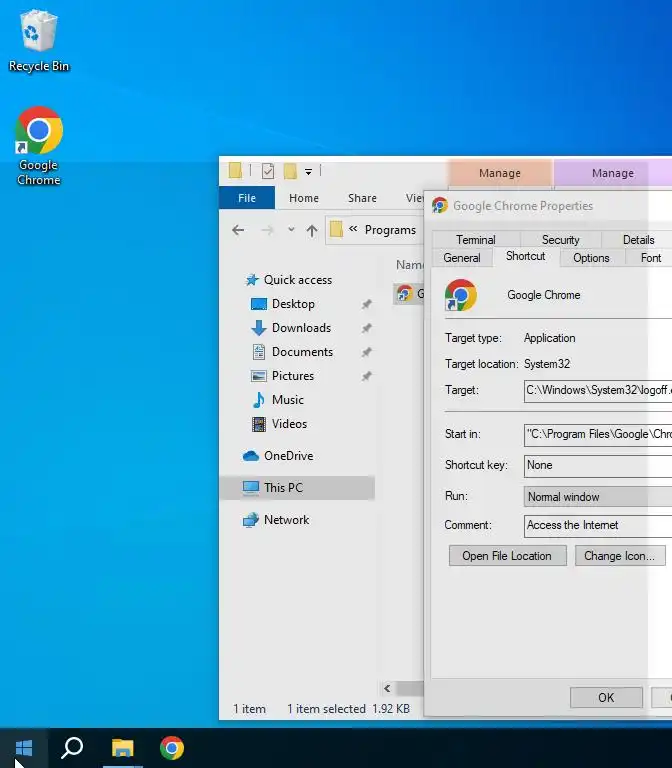The width and height of the screenshot is (672, 768).
Task: Go forward in File Explorer
Action: pos(267,230)
